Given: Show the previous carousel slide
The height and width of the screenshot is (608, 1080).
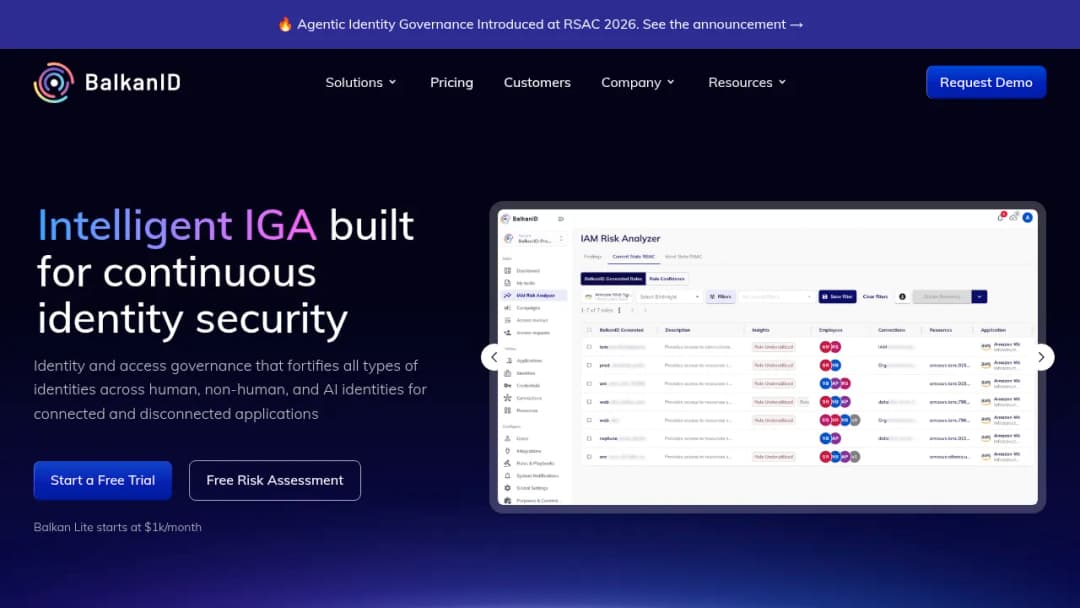Looking at the screenshot, I should [494, 357].
